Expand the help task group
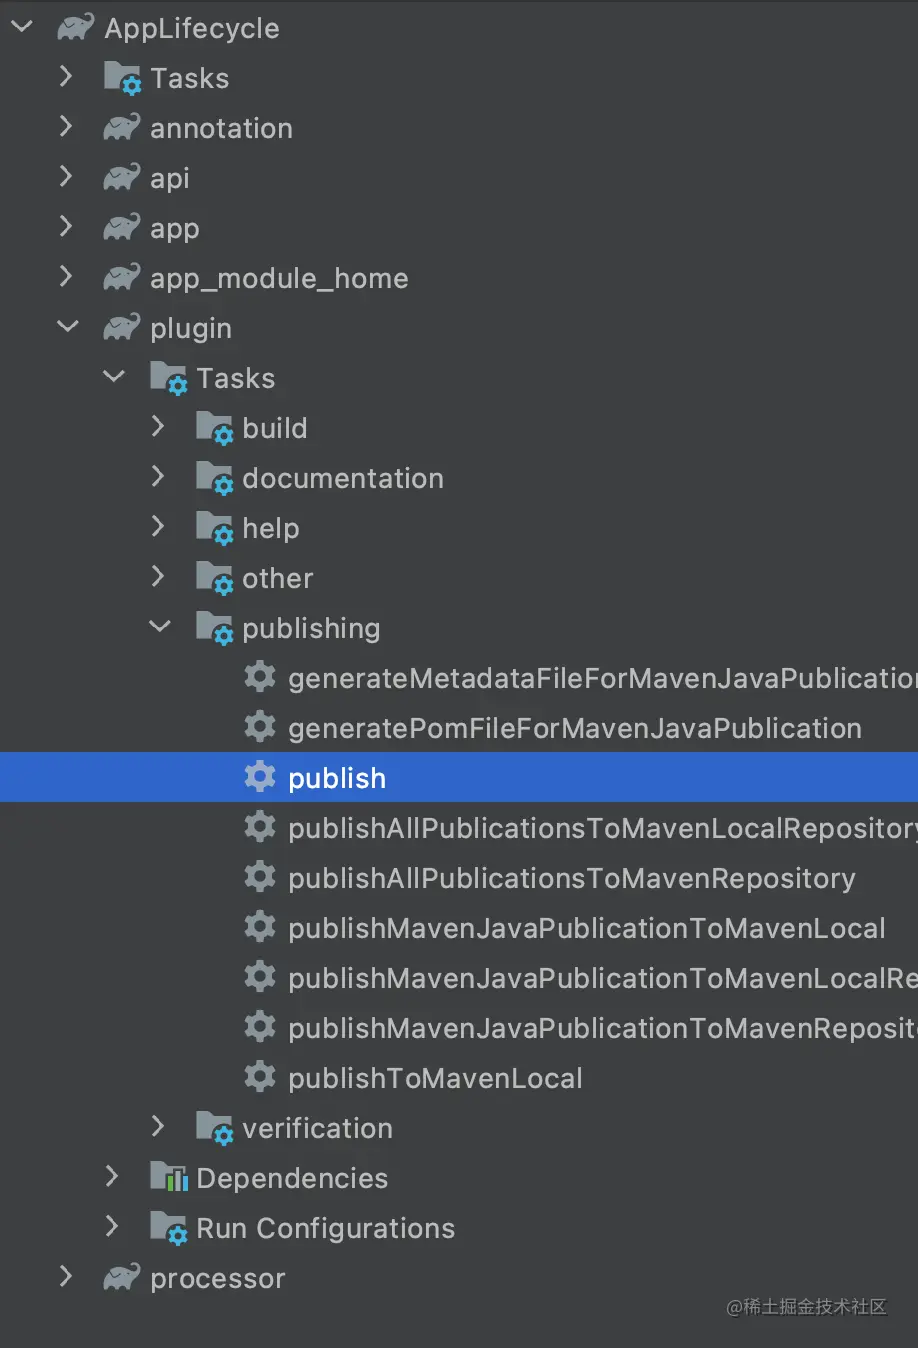918x1348 pixels. (158, 526)
